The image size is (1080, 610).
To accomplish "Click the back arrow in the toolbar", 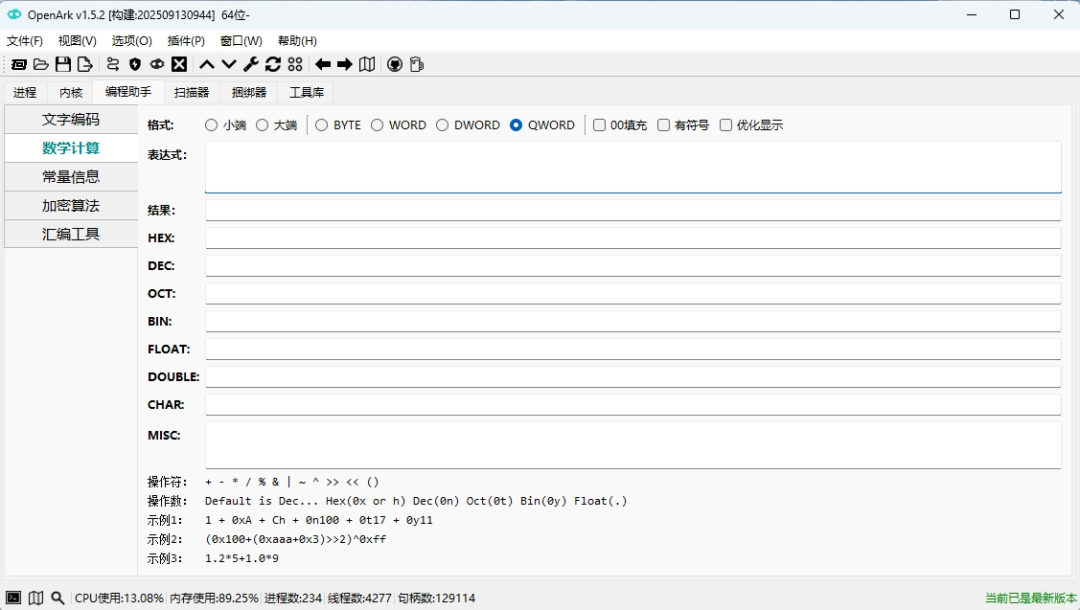I will click(x=322, y=63).
